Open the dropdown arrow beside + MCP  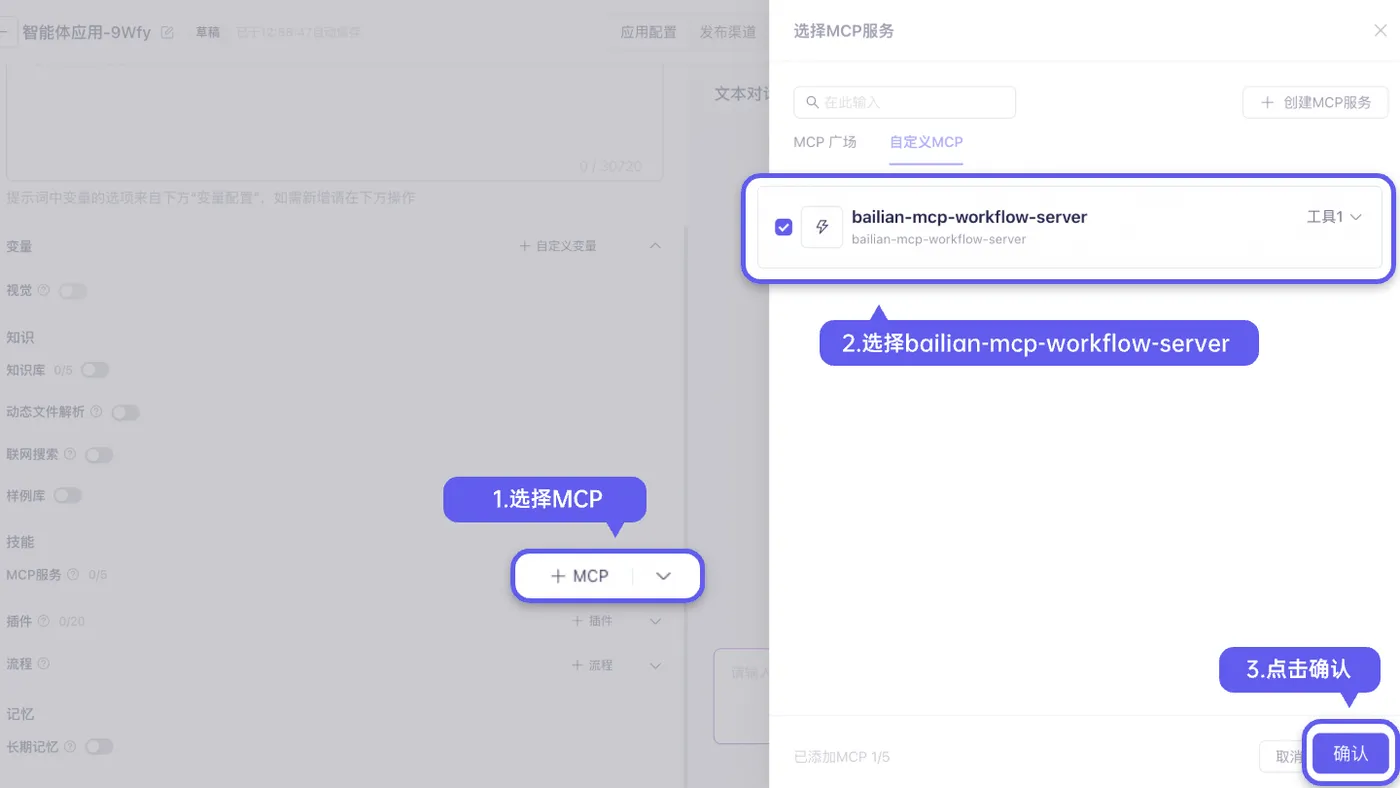[x=663, y=576]
